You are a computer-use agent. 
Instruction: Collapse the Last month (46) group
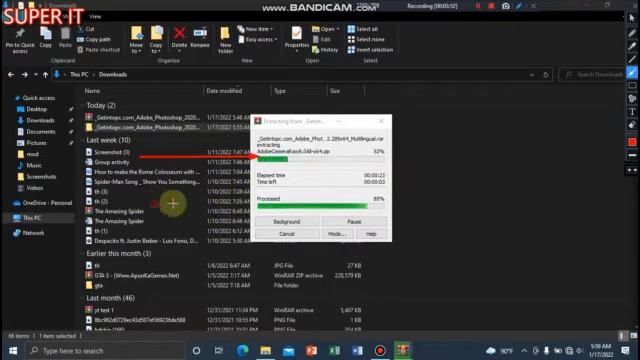[x=82, y=298]
